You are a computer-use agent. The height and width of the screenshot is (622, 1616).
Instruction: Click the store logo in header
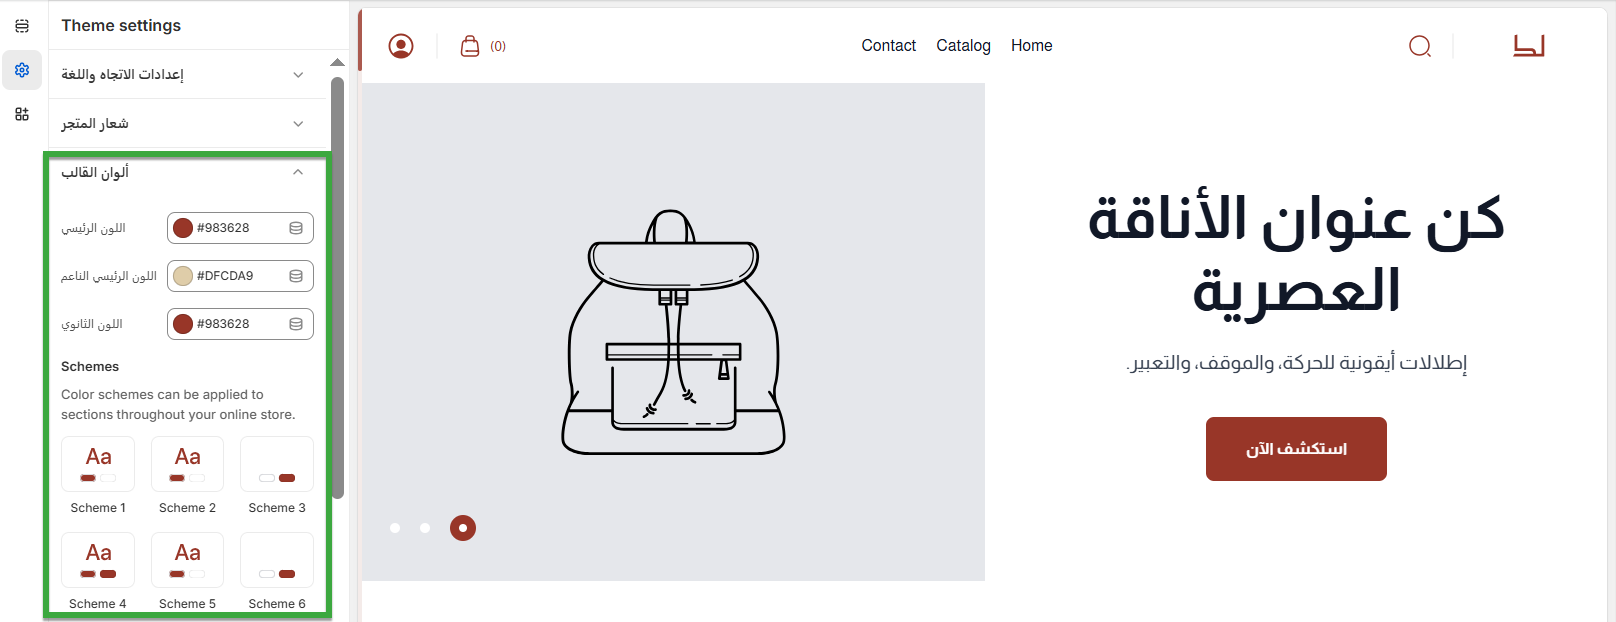pyautogui.click(x=1529, y=46)
